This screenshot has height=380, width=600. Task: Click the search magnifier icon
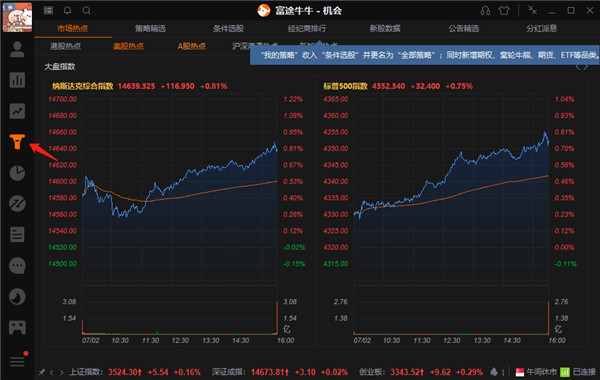pos(86,10)
